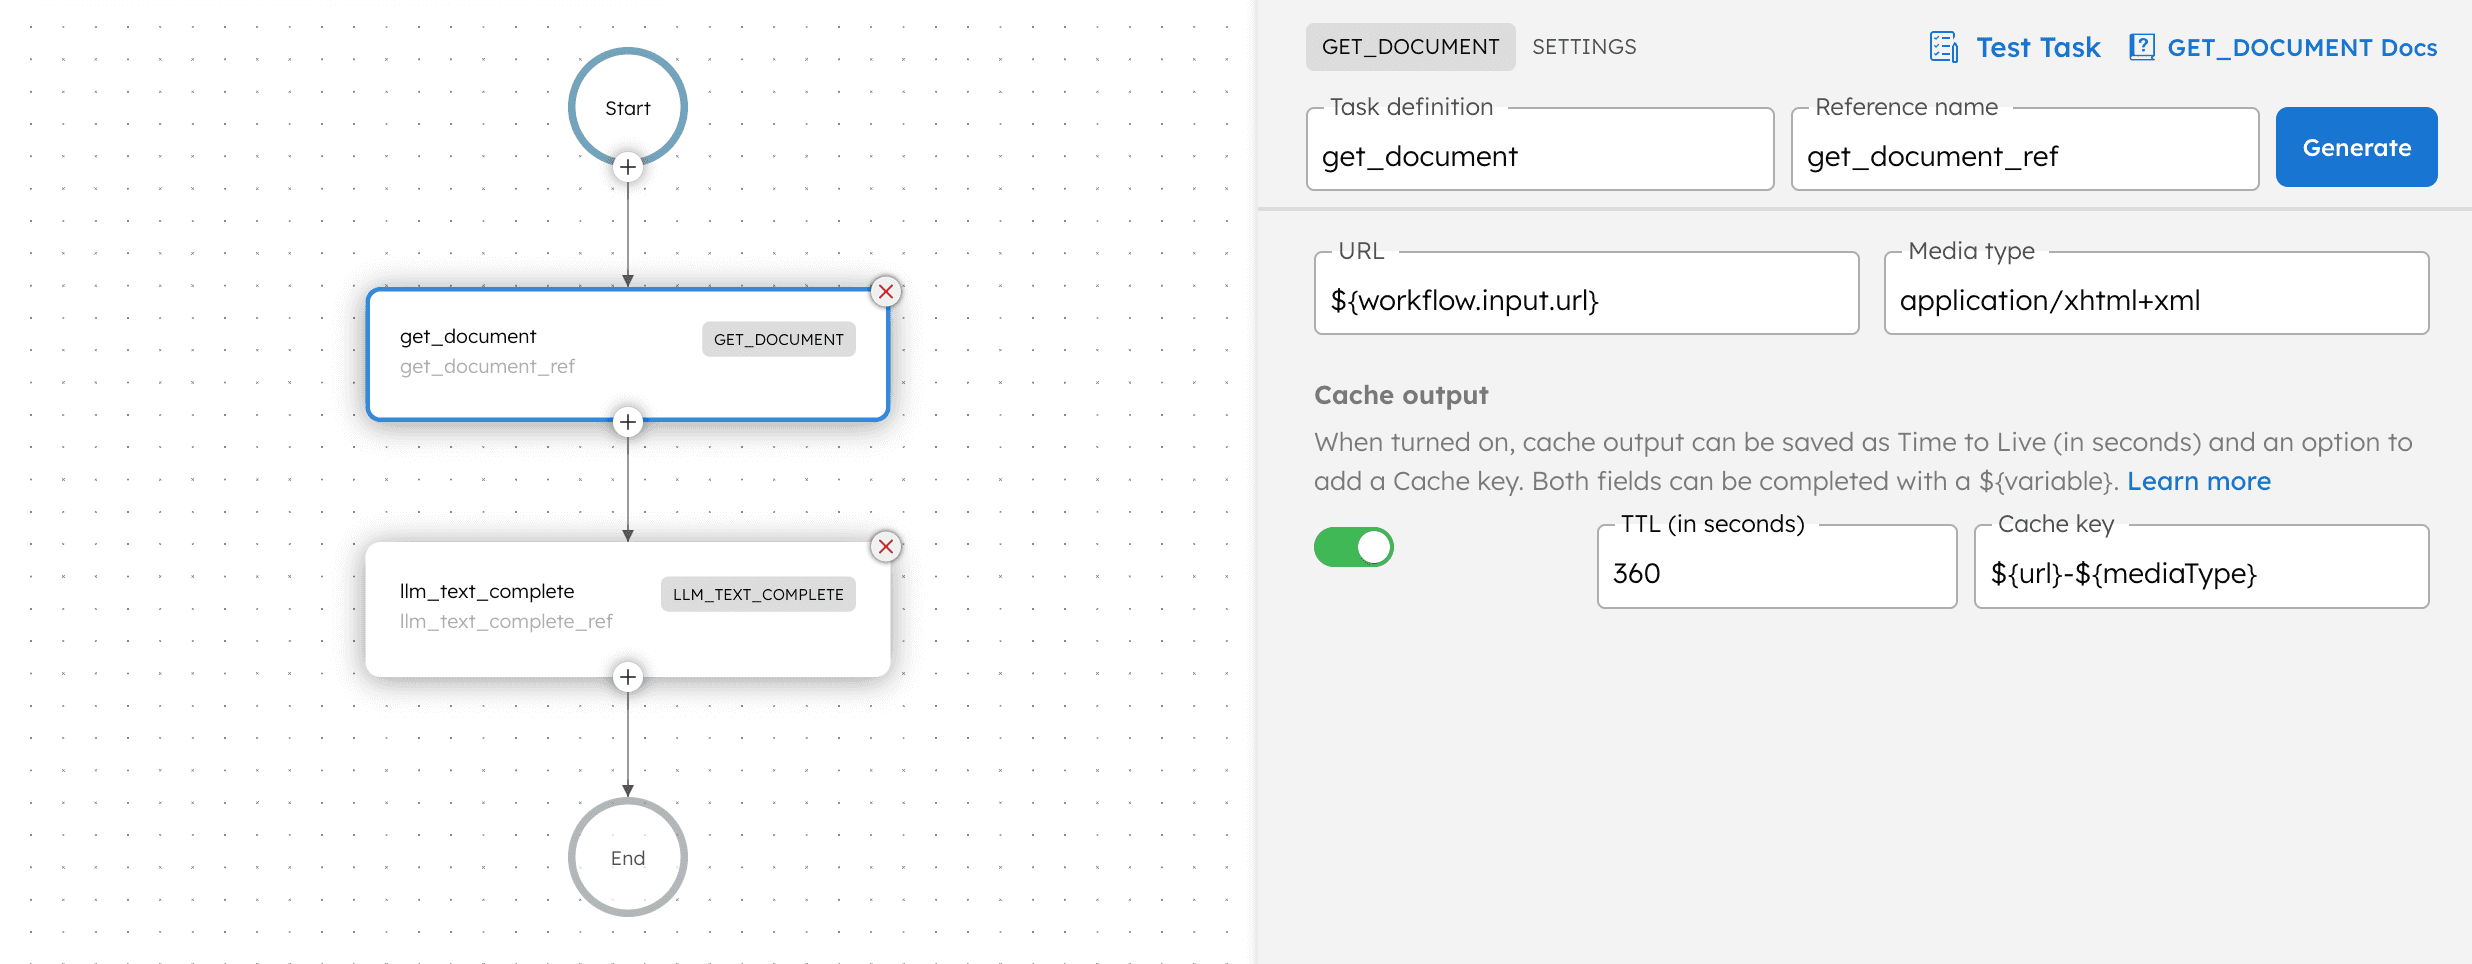This screenshot has width=2472, height=964.
Task: Click the Test Task icon
Action: coord(1944,47)
